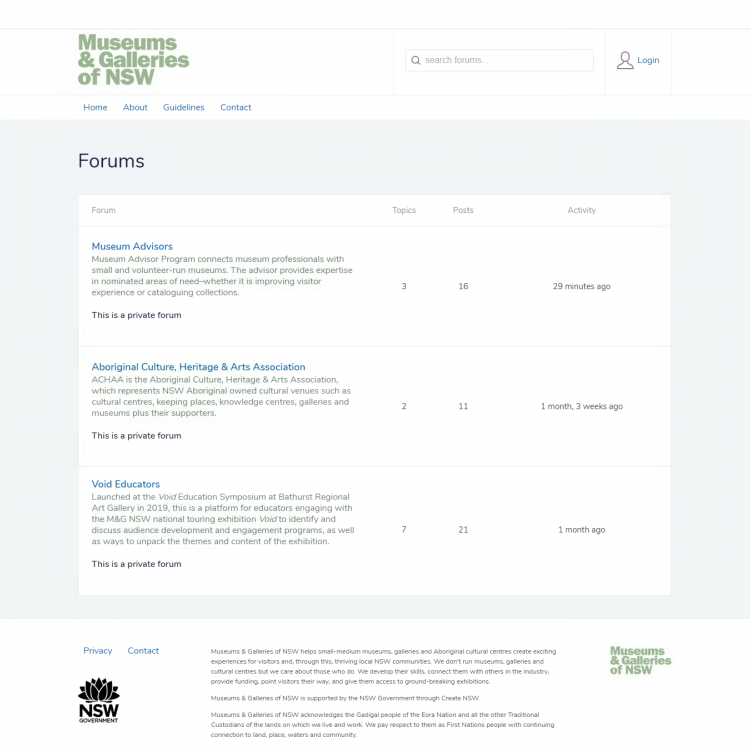750x750 pixels.
Task: Click the footer 'helps small-medium museums' paragraph
Action: tap(383, 666)
